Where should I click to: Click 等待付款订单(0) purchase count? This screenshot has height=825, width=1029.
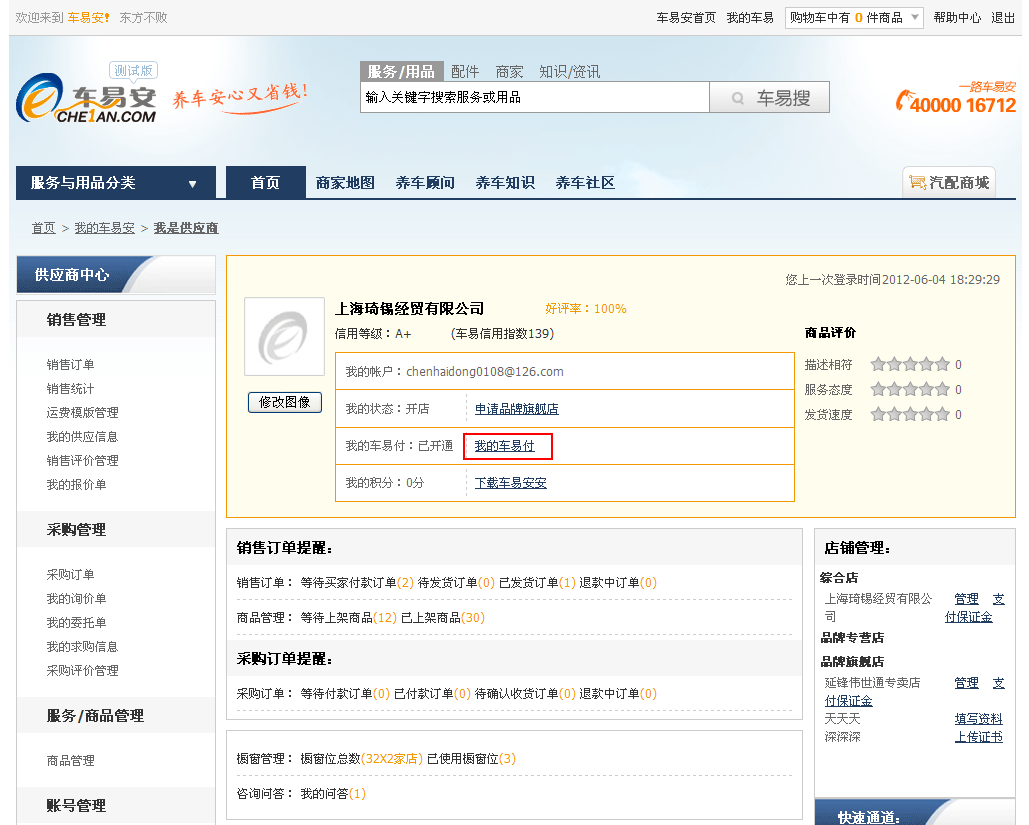[345, 694]
